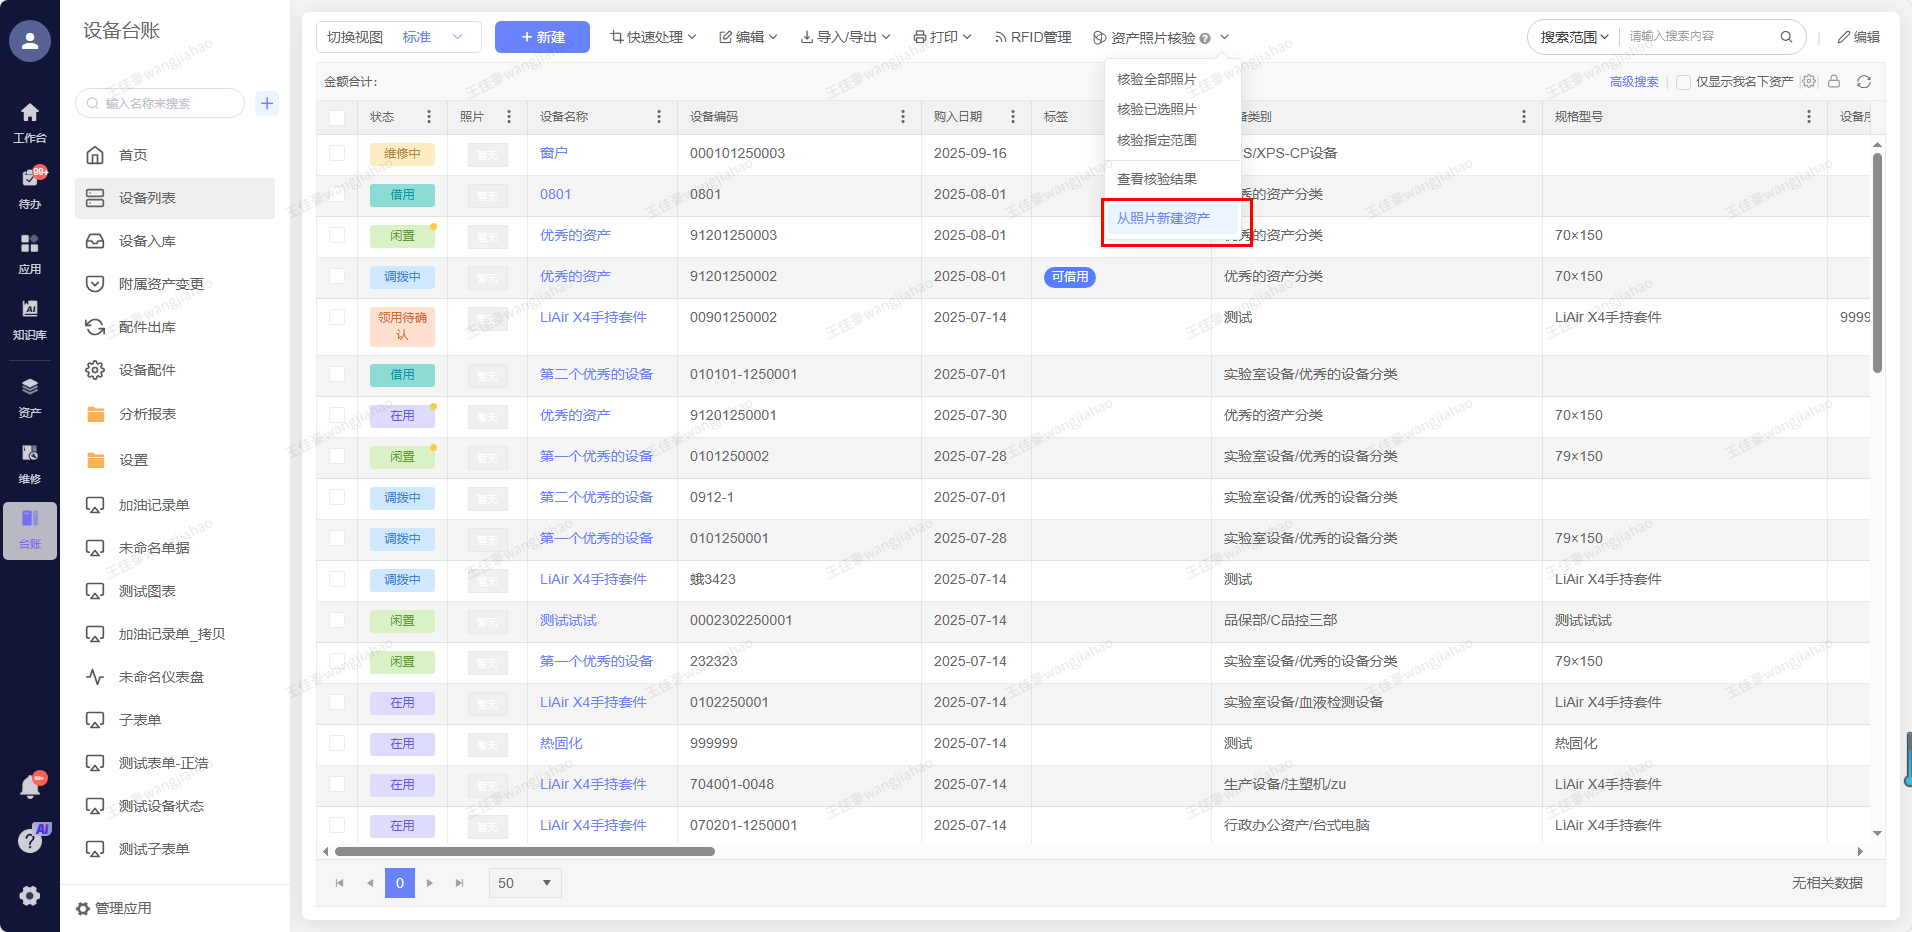Open the 高级搜索 link
Viewport: 1912px width, 932px height.
tap(1633, 82)
